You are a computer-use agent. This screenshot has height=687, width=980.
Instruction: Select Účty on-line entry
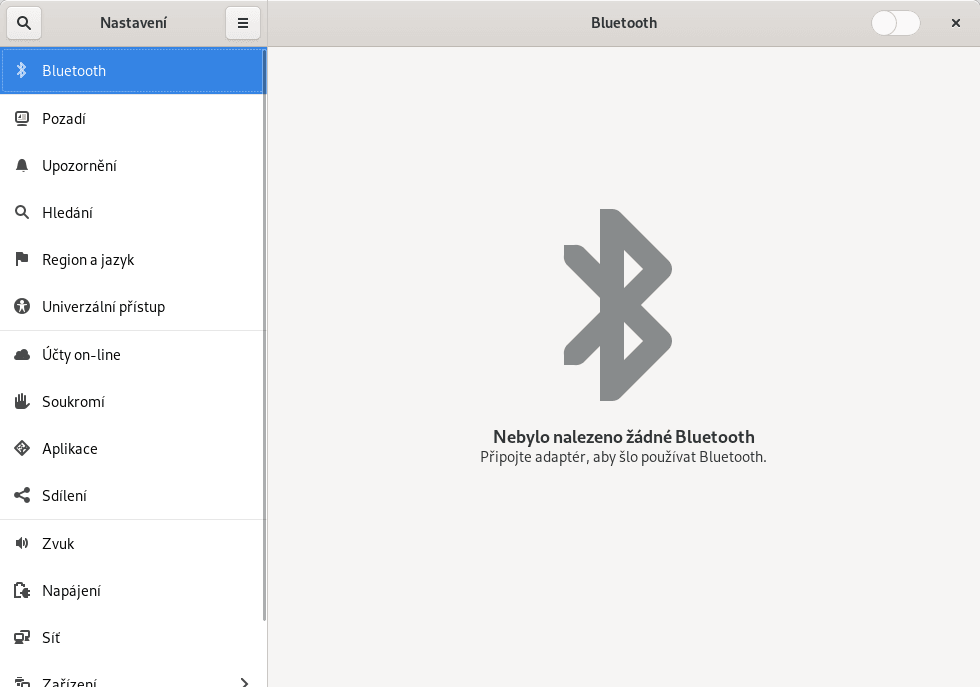(x=132, y=354)
